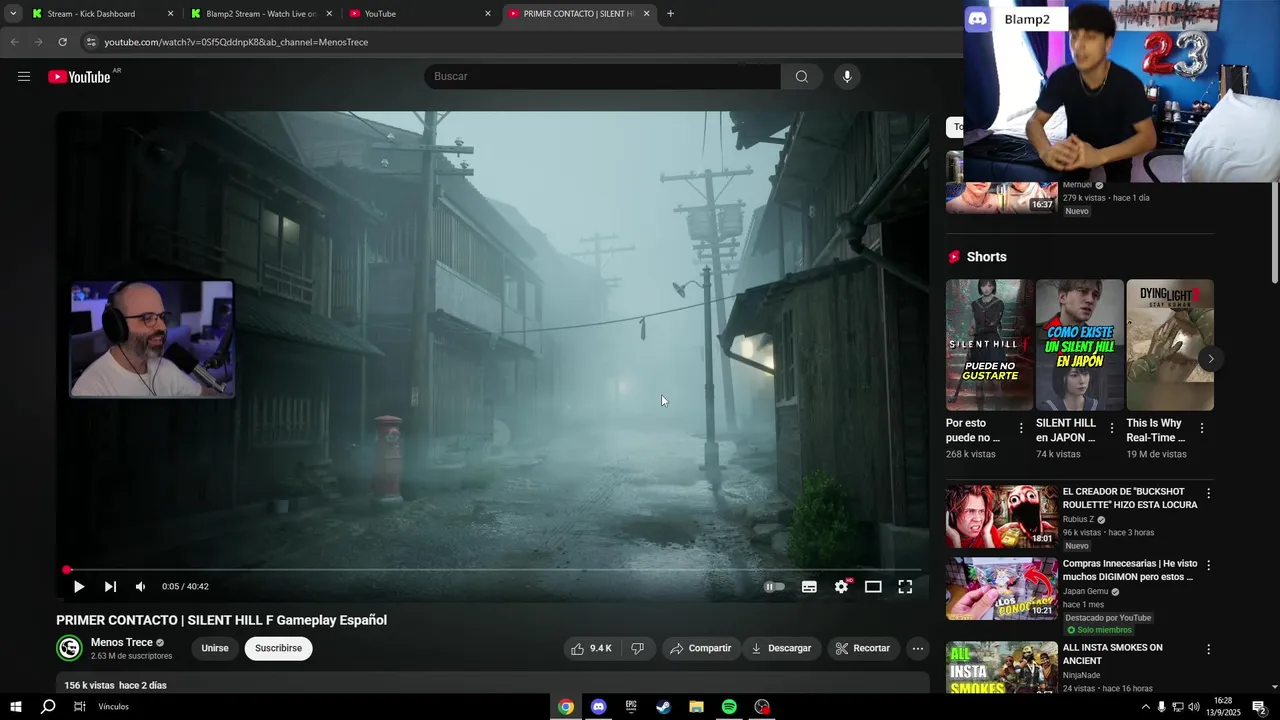Viewport: 1280px width, 720px height.
Task: Open Windows taskbar search
Action: pos(48,707)
